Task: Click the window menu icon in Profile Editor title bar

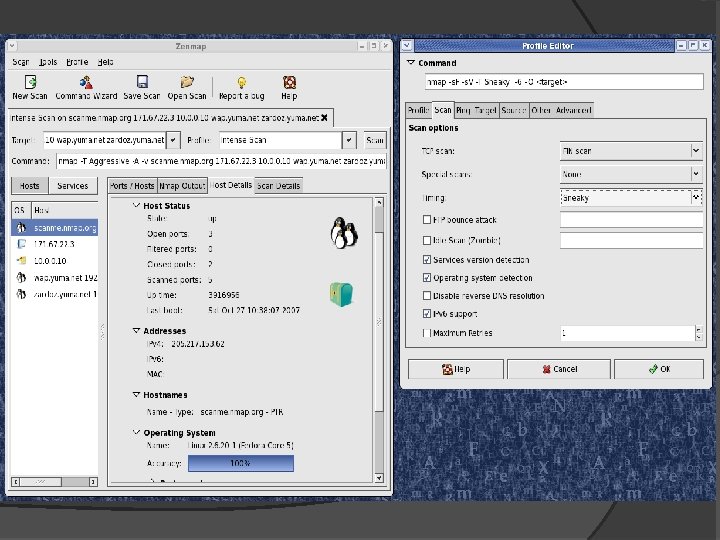Action: (407, 45)
